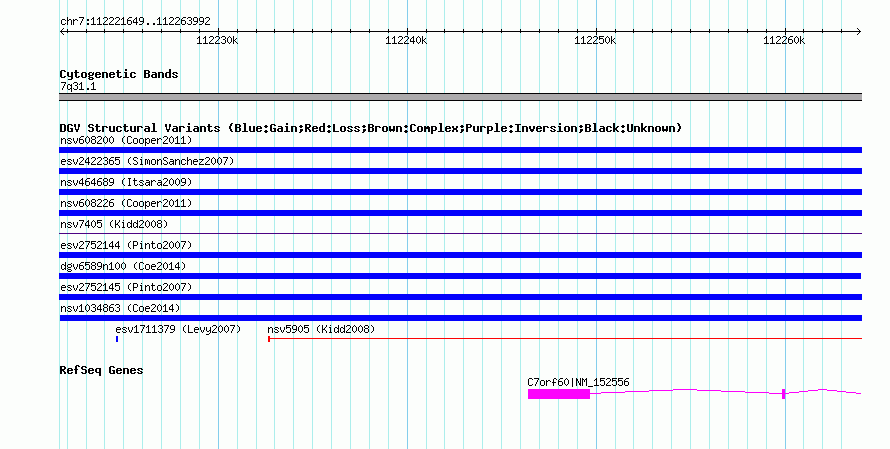Open variant nsv608226 (Cooper2011) label

point(126,203)
